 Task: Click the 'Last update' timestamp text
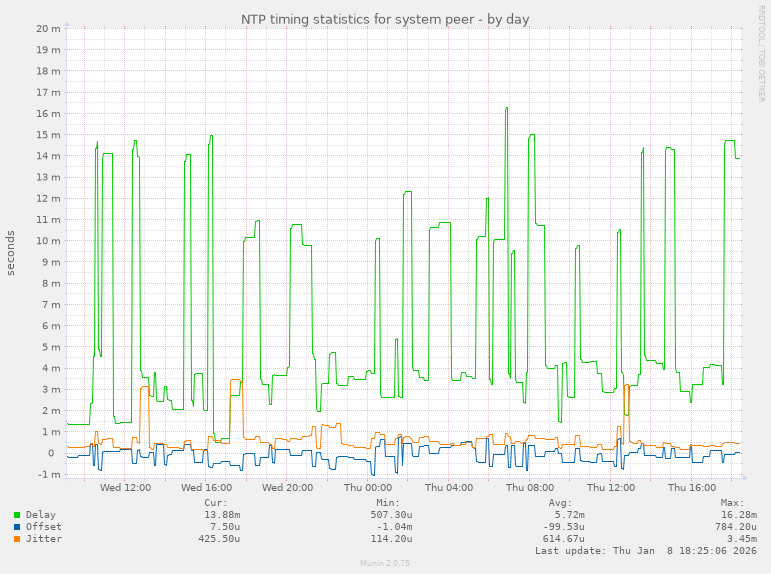646,551
